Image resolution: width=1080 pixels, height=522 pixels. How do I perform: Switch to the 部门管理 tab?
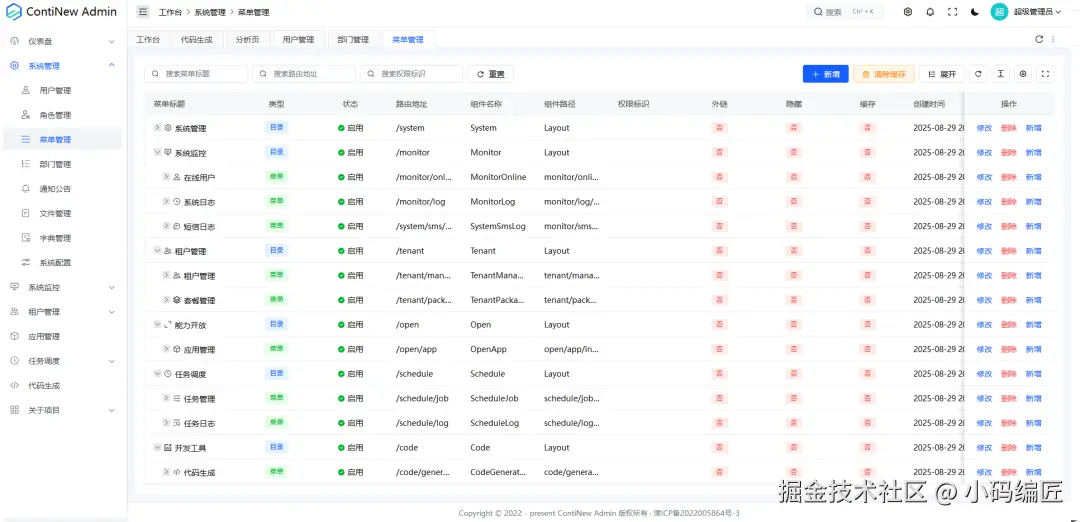click(x=353, y=39)
